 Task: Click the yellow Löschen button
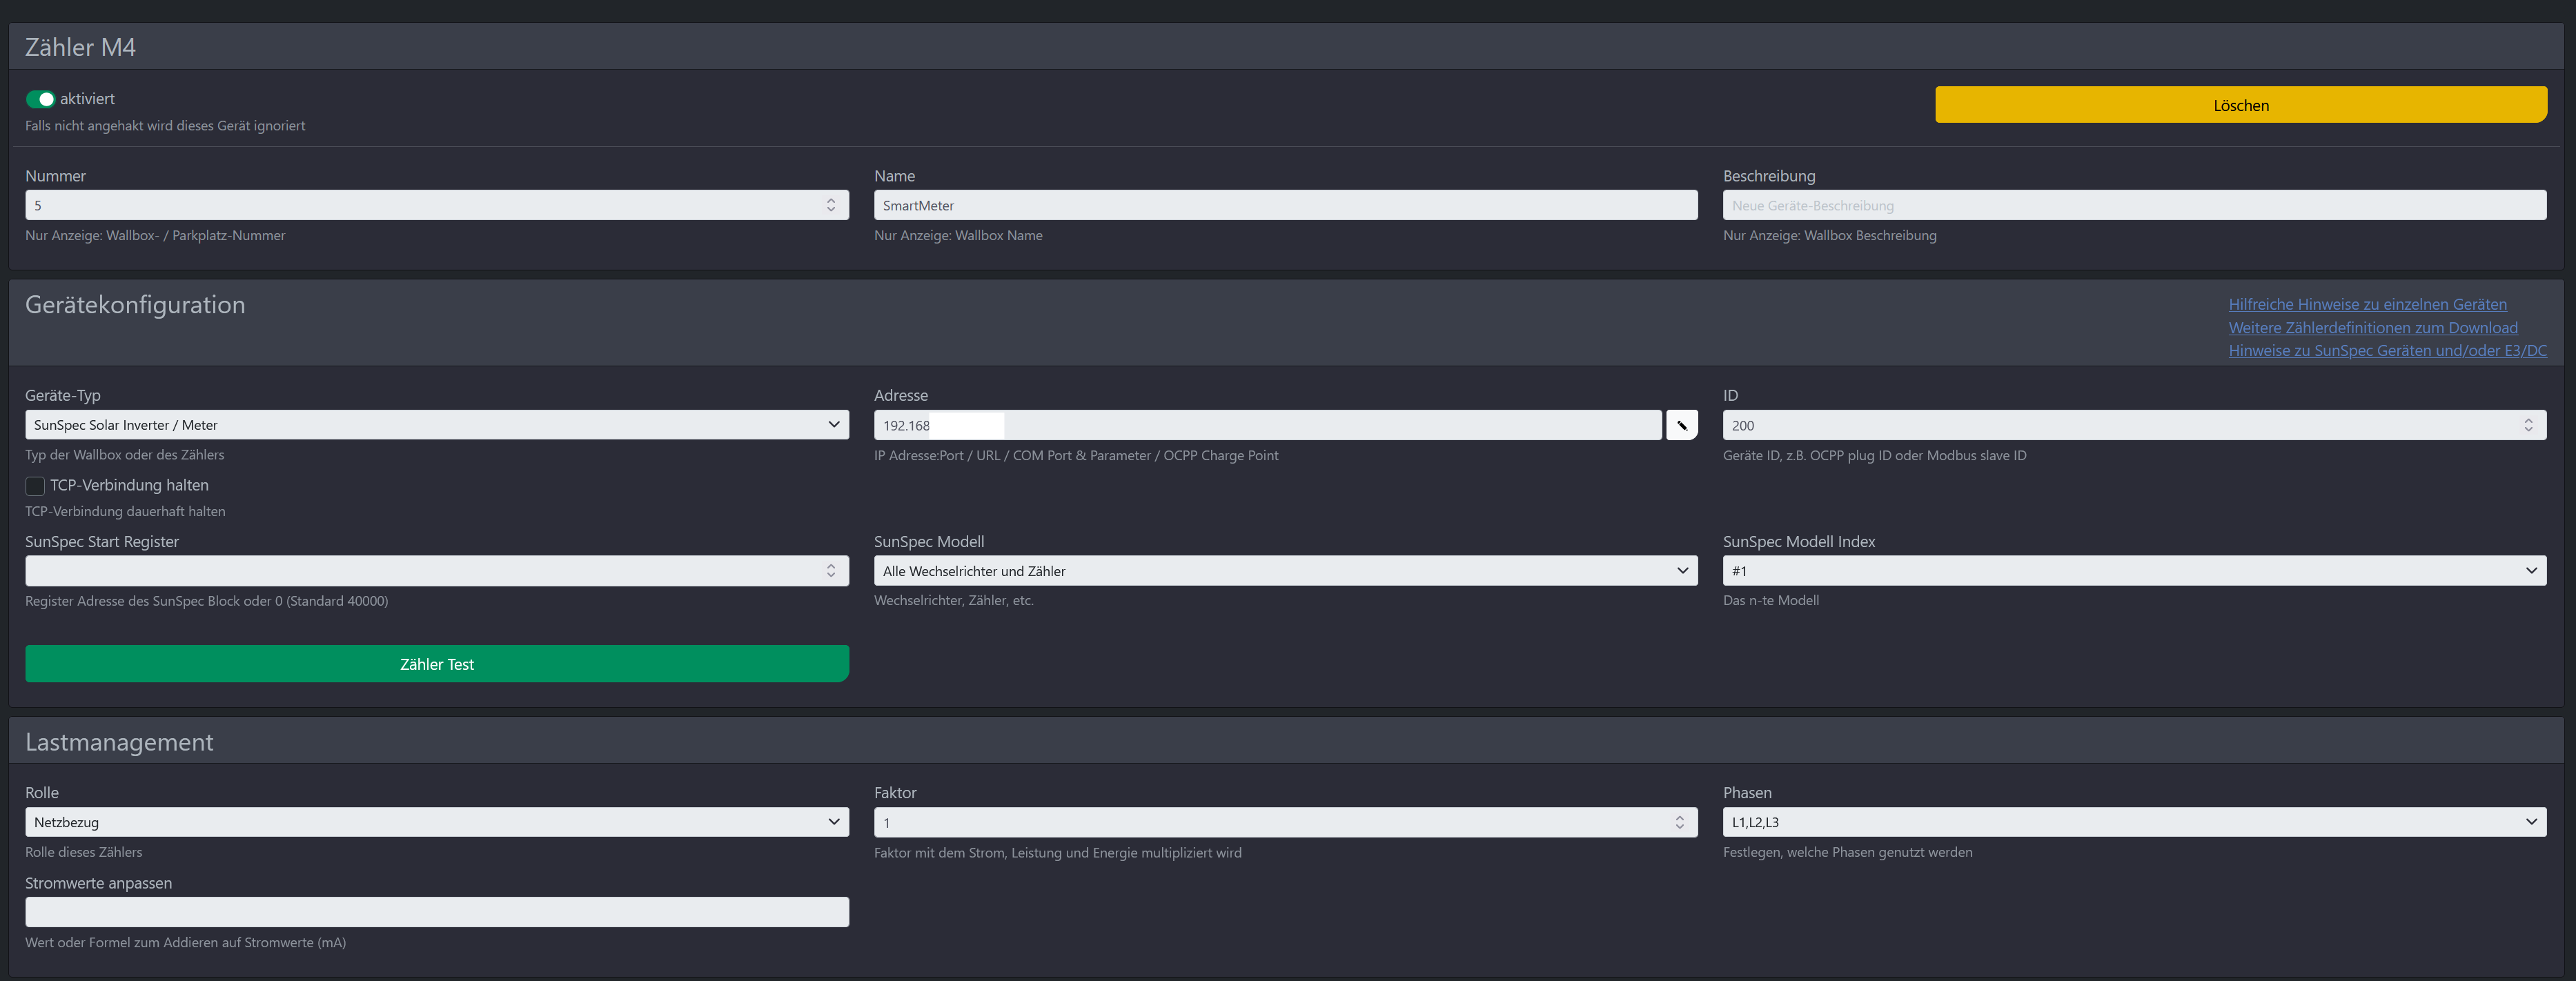pos(2240,105)
